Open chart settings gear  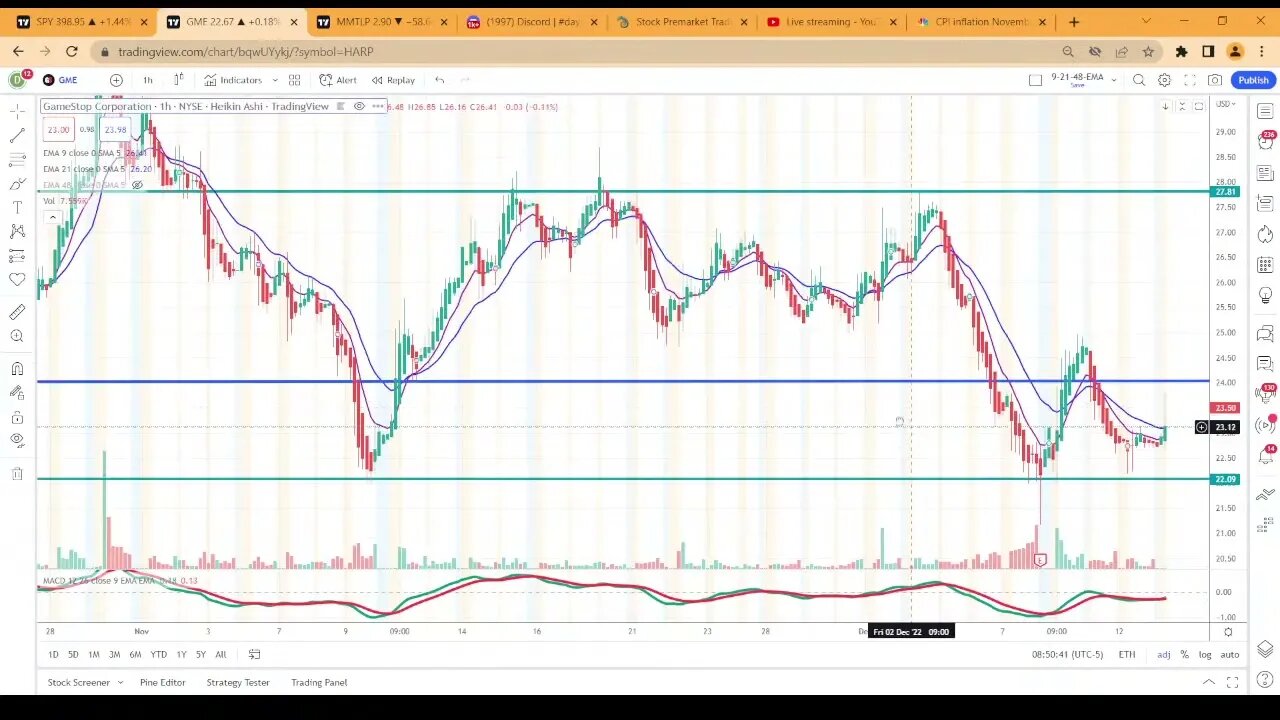point(1164,80)
